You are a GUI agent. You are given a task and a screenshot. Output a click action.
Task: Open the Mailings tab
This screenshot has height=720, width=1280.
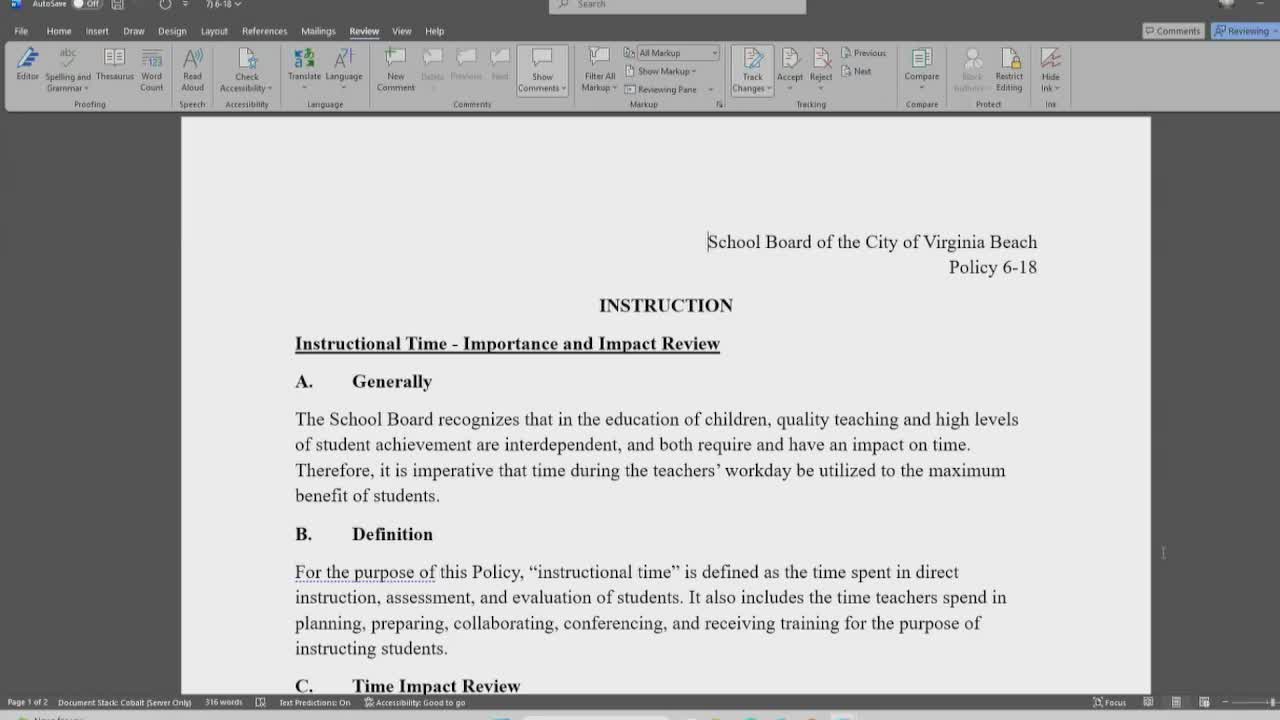(318, 31)
